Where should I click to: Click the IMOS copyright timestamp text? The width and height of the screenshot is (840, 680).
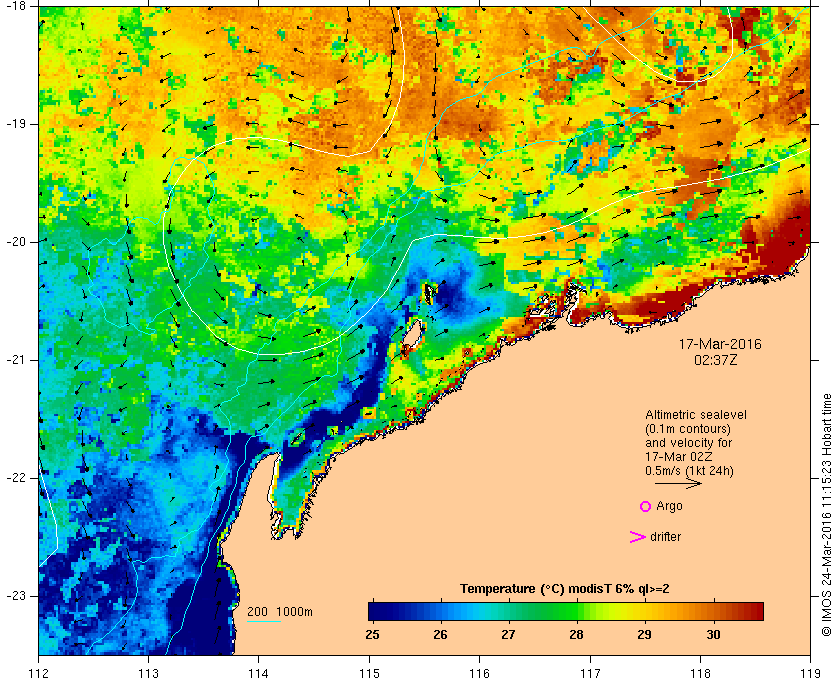click(826, 515)
